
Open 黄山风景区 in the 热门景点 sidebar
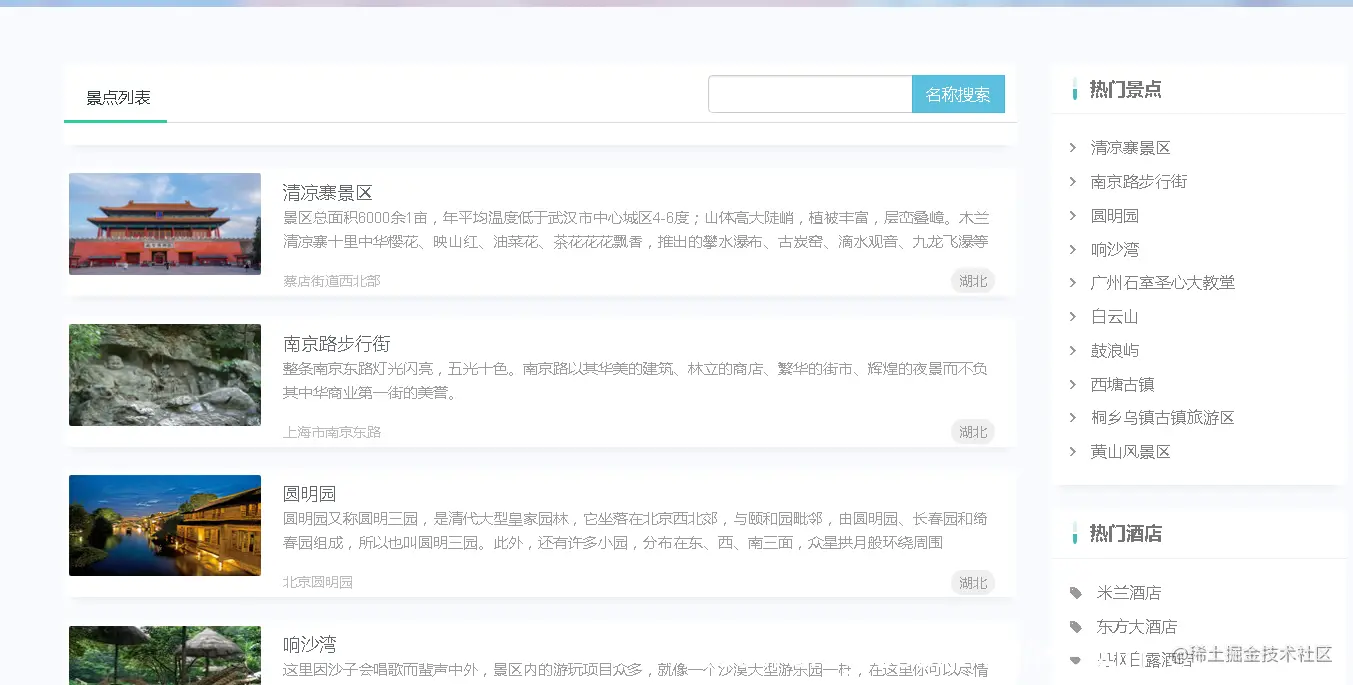coord(1131,452)
